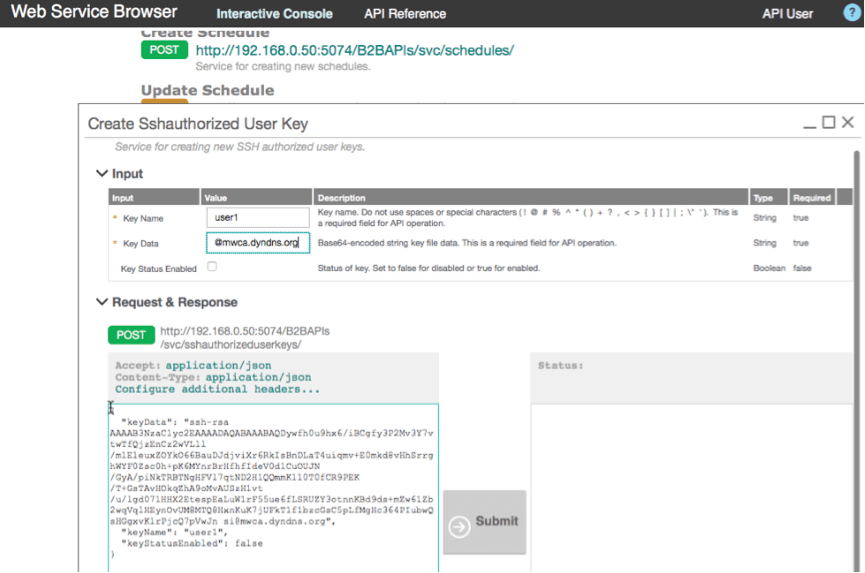
Task: Click the green POST badge for Create Schedule
Action: pos(164,50)
